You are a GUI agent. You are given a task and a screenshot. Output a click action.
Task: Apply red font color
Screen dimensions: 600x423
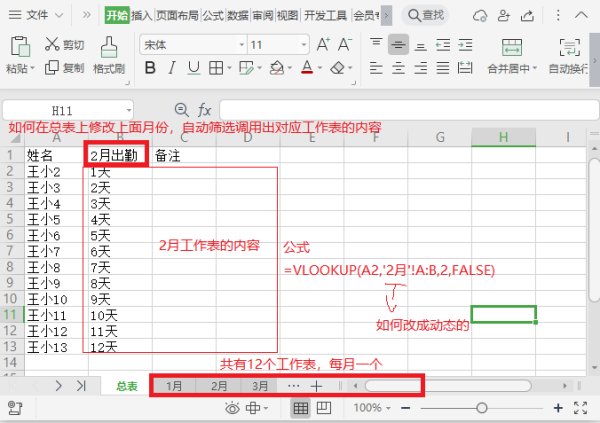(307, 68)
